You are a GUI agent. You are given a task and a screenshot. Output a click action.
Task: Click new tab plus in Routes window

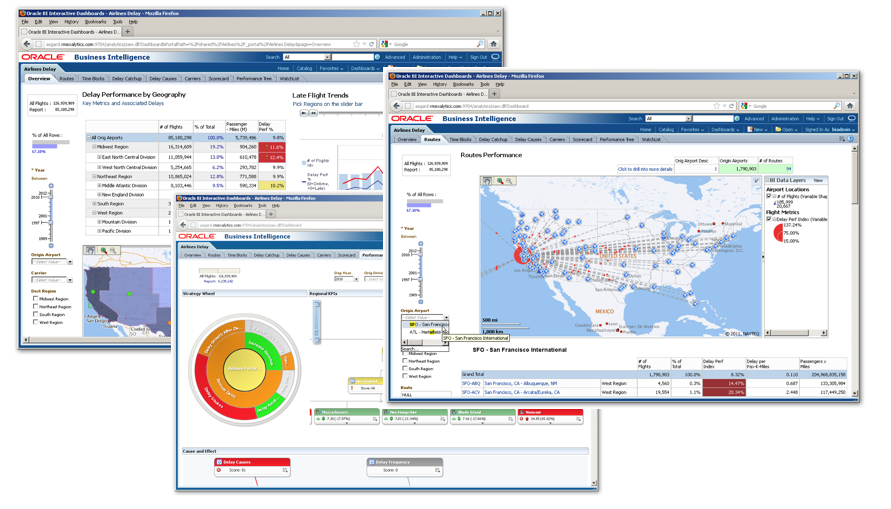pos(494,94)
